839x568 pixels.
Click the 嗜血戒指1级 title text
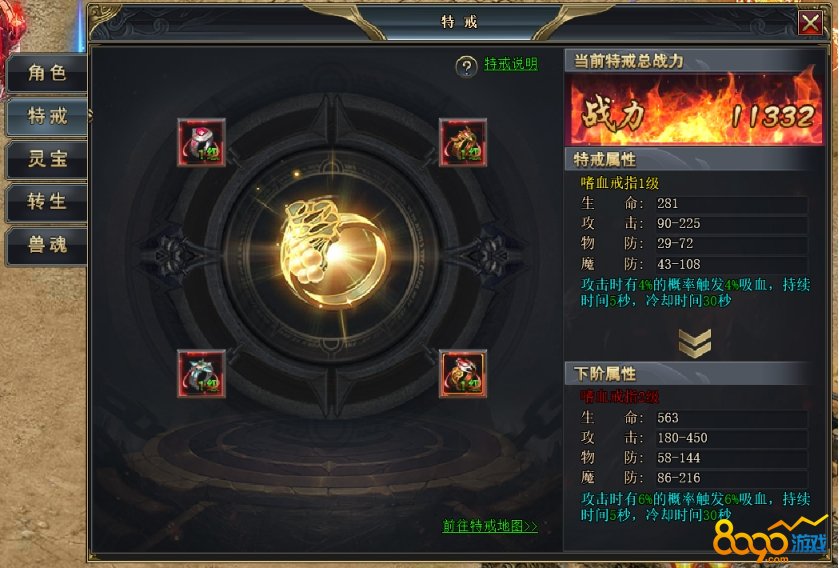click(620, 183)
